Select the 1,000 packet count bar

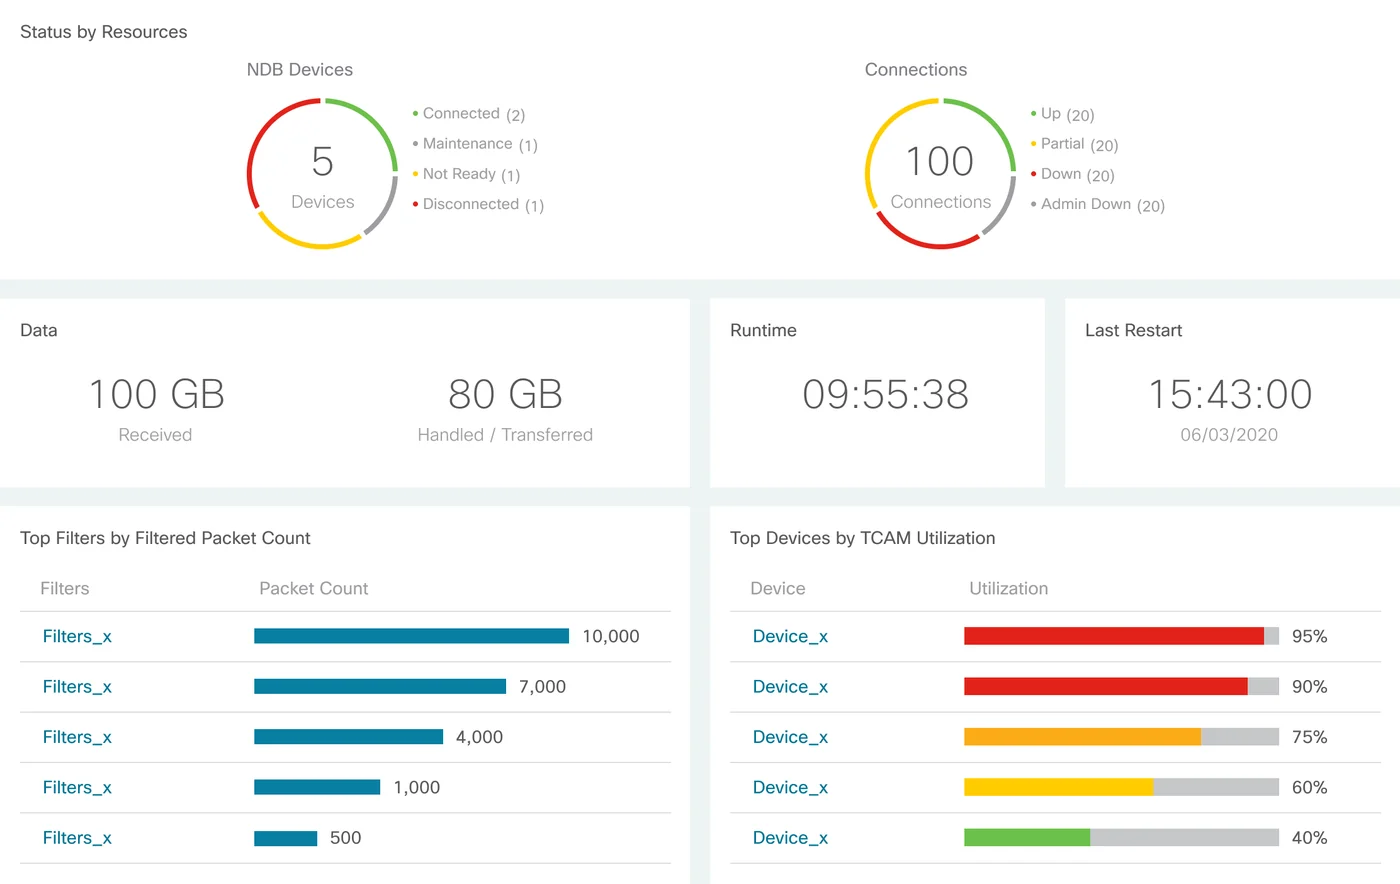click(317, 787)
